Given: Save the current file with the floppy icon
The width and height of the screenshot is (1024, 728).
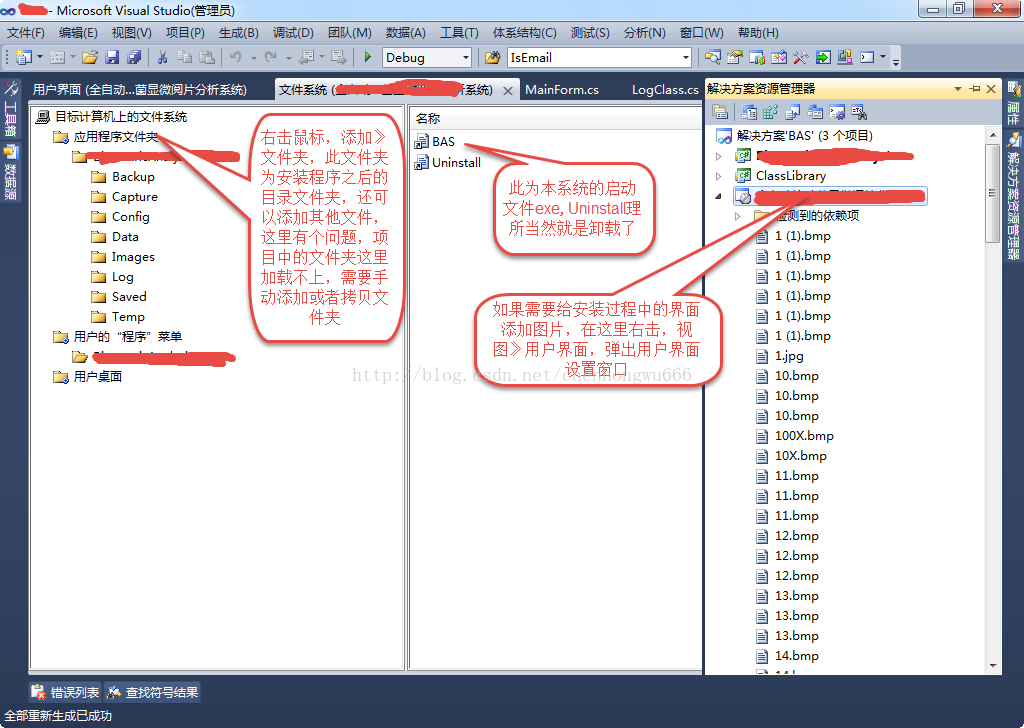Looking at the screenshot, I should point(112,57).
